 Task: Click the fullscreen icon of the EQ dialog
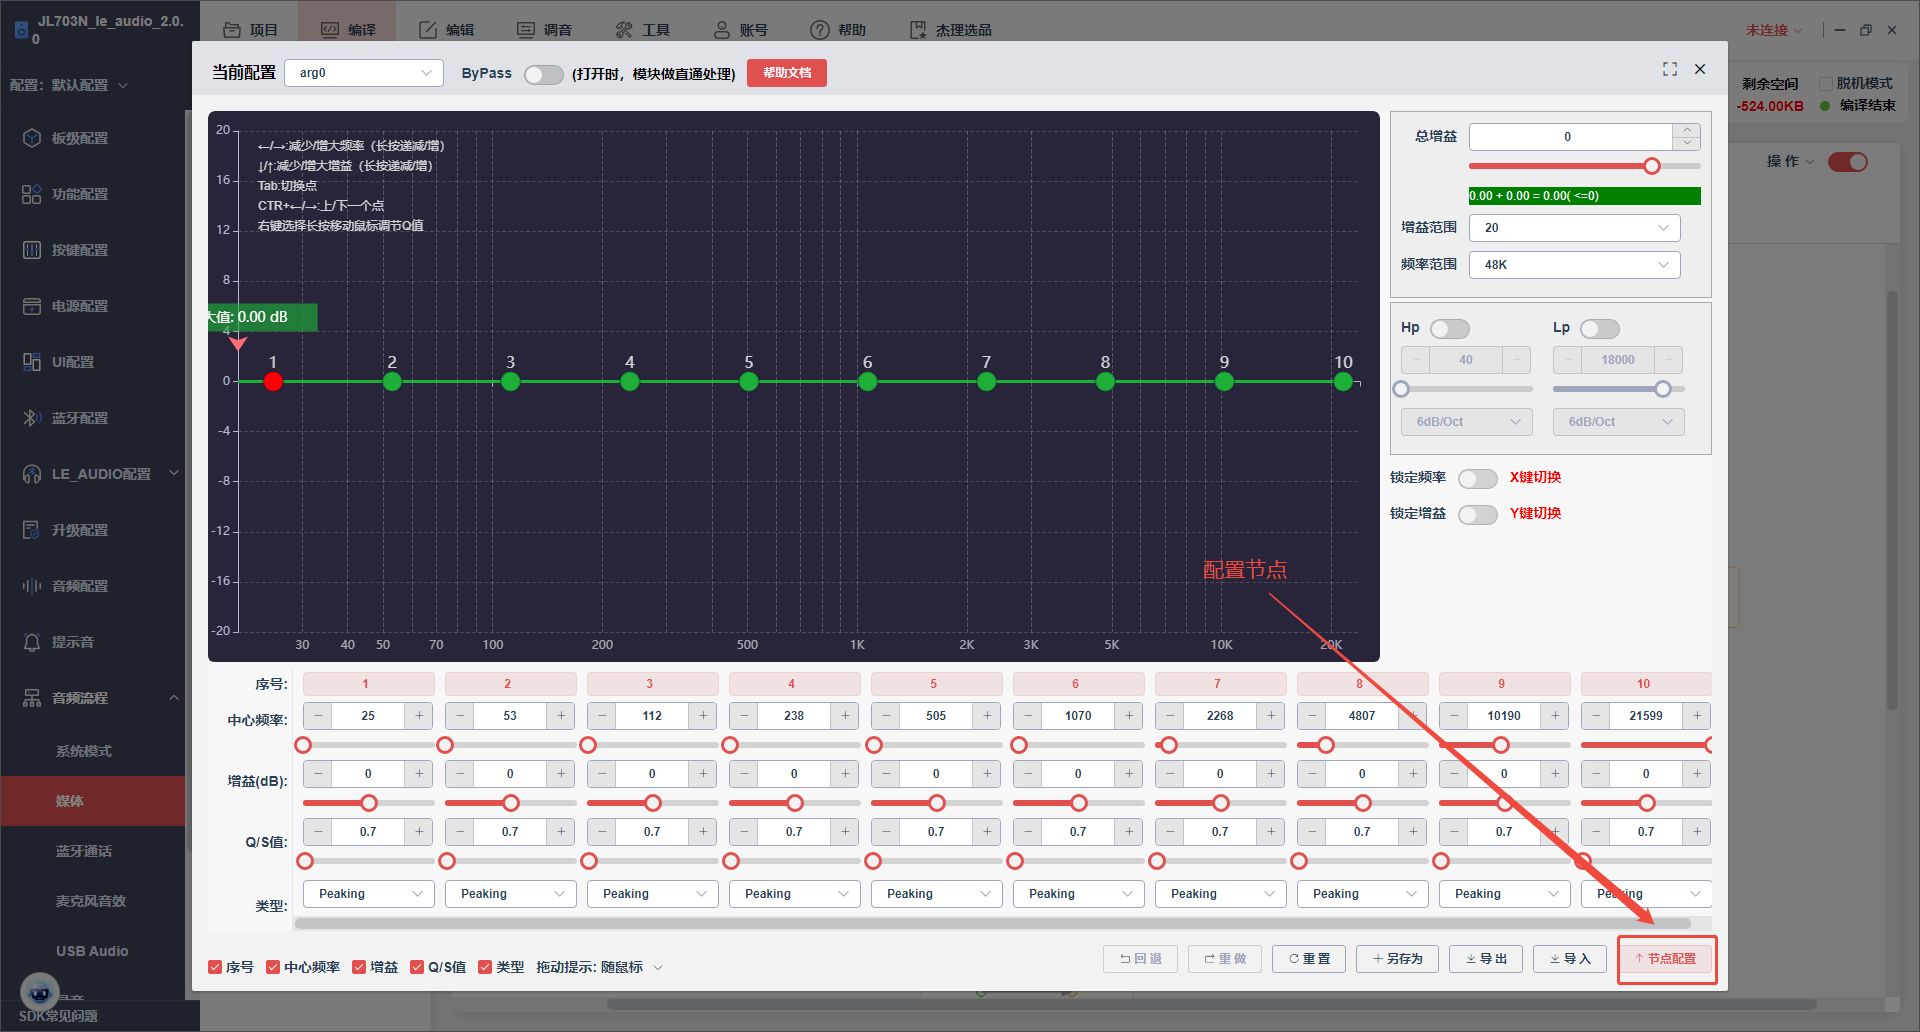point(1670,69)
